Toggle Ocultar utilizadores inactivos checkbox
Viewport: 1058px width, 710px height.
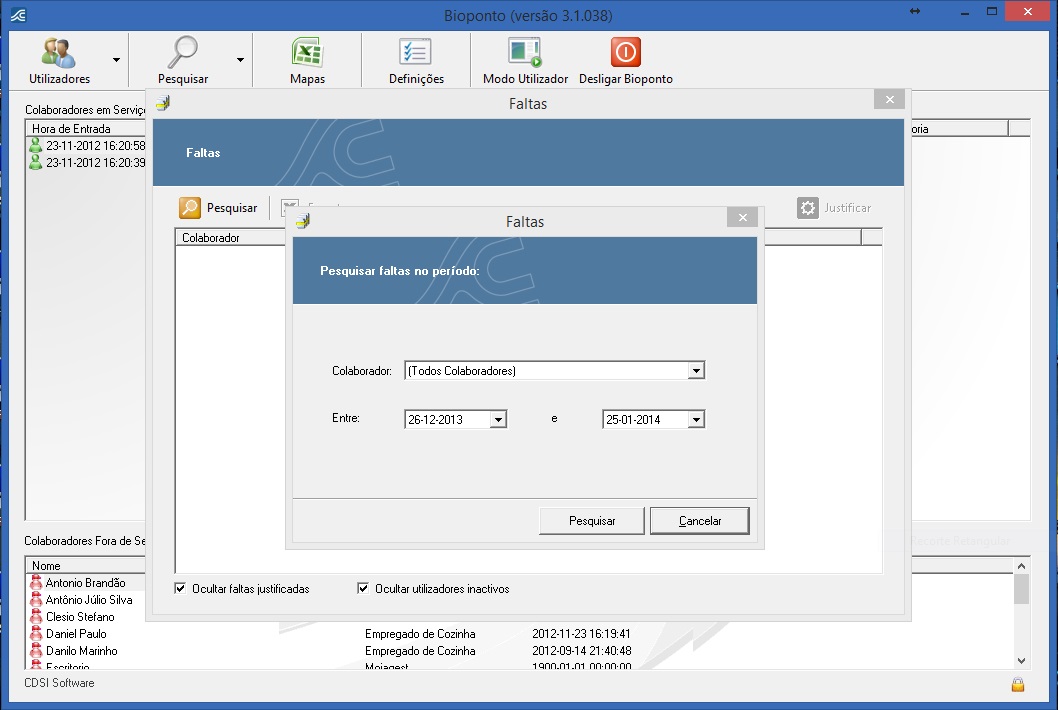pos(363,588)
